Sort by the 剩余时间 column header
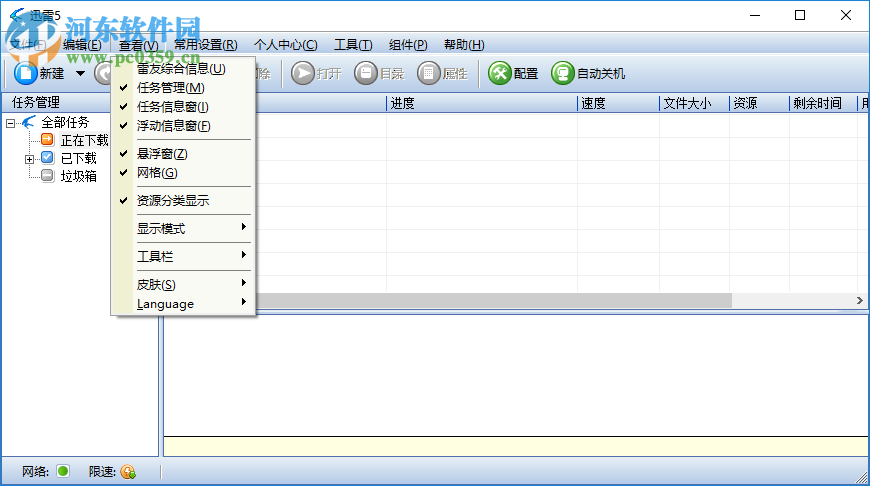The image size is (870, 486). [x=823, y=103]
